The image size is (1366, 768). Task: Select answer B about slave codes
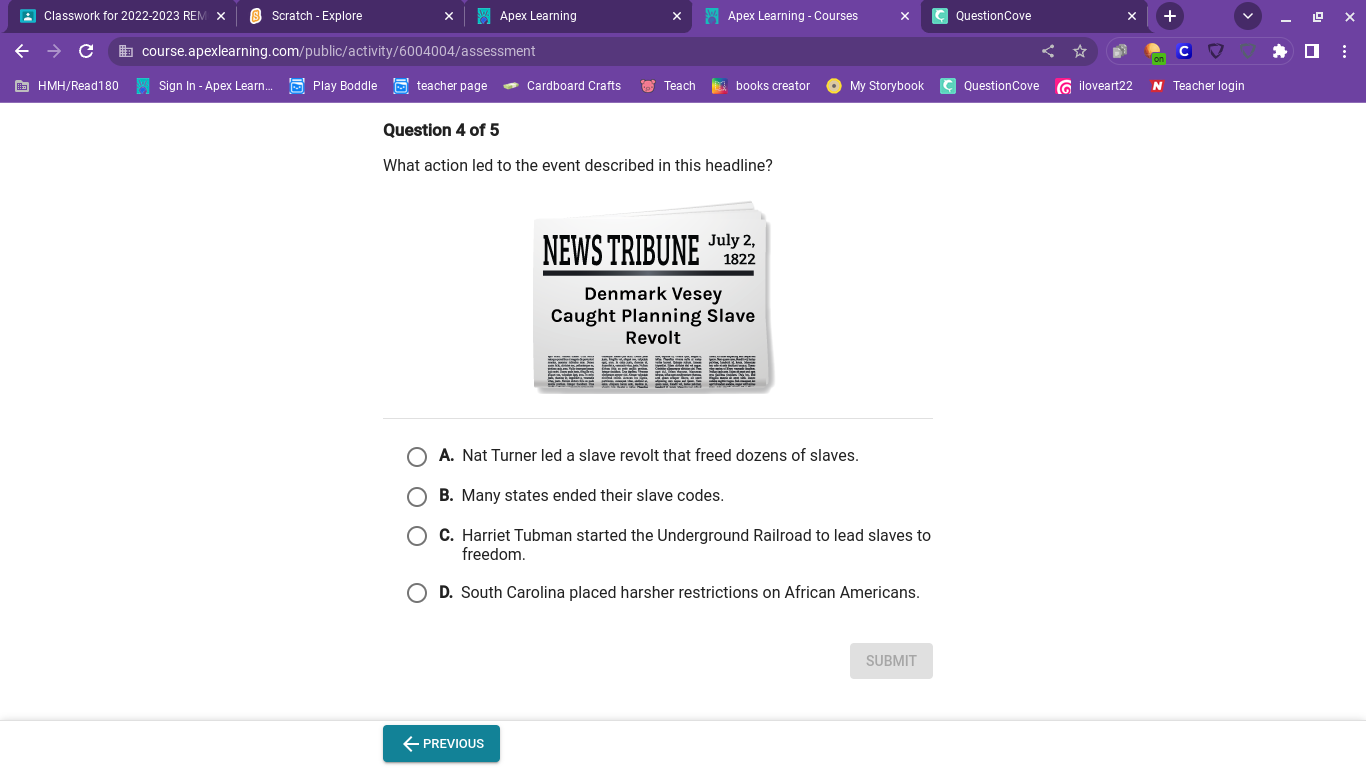tap(417, 497)
